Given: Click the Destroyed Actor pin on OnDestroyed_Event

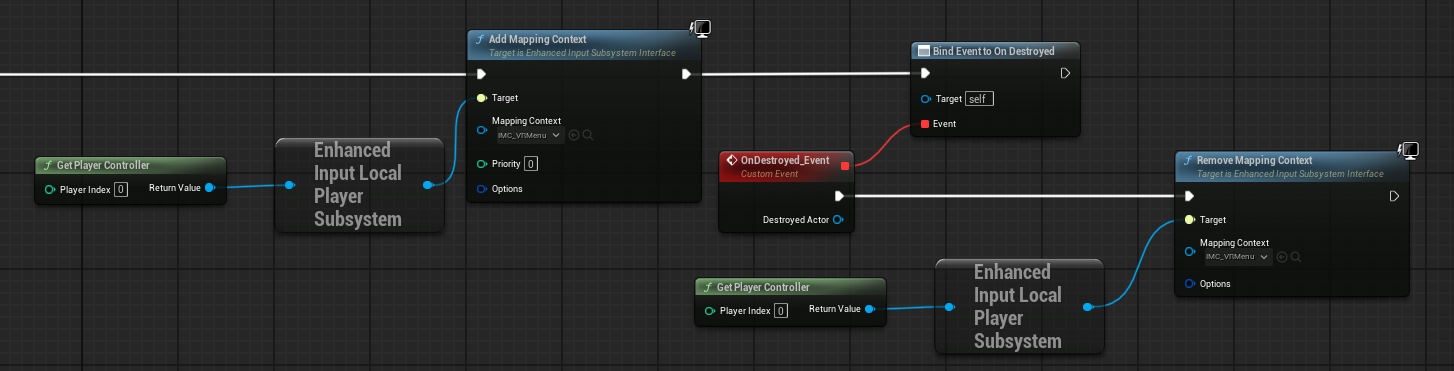Looking at the screenshot, I should coord(838,219).
